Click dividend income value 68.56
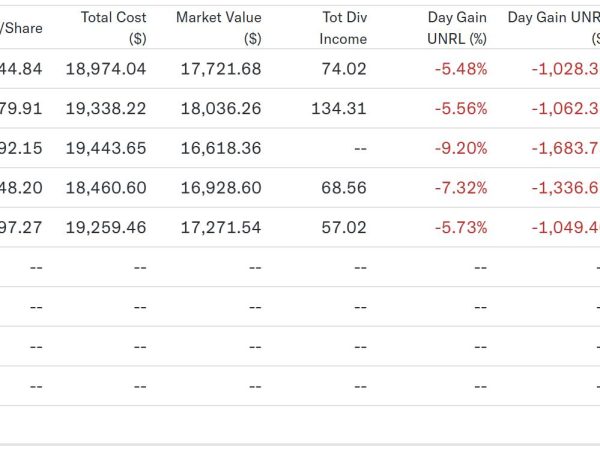The image size is (600, 450). 344,188
